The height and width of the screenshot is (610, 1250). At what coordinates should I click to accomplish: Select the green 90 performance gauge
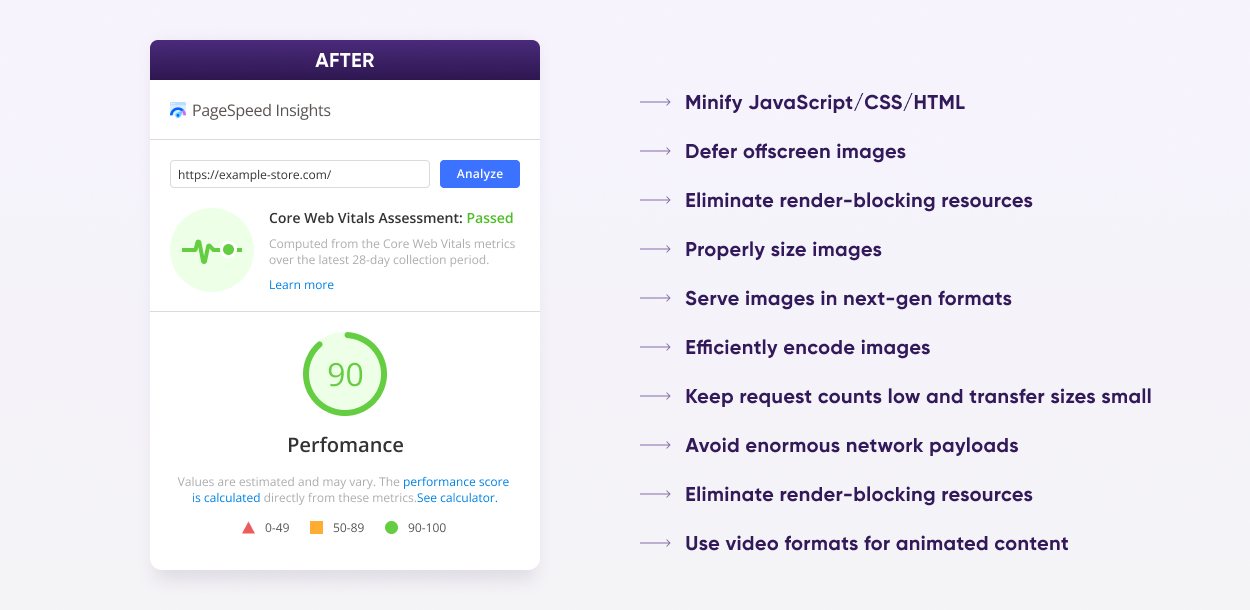point(345,373)
